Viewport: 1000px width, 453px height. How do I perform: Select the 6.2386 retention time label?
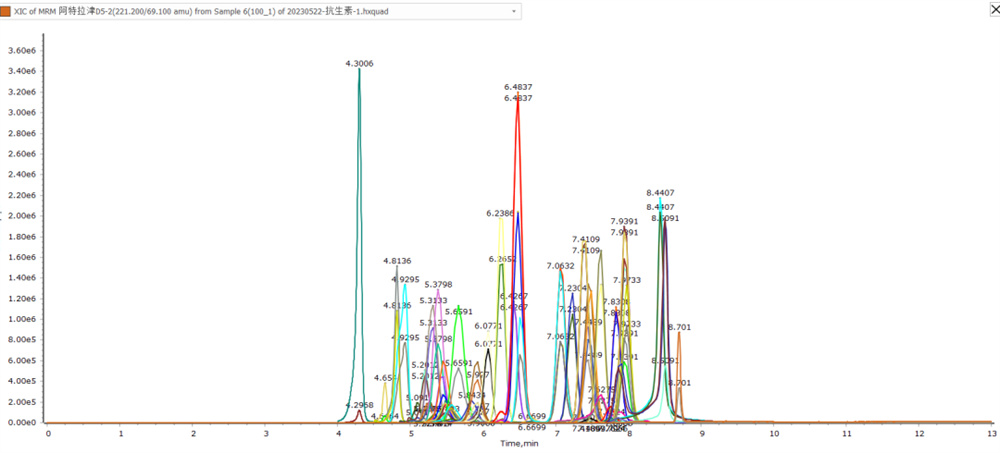point(500,213)
